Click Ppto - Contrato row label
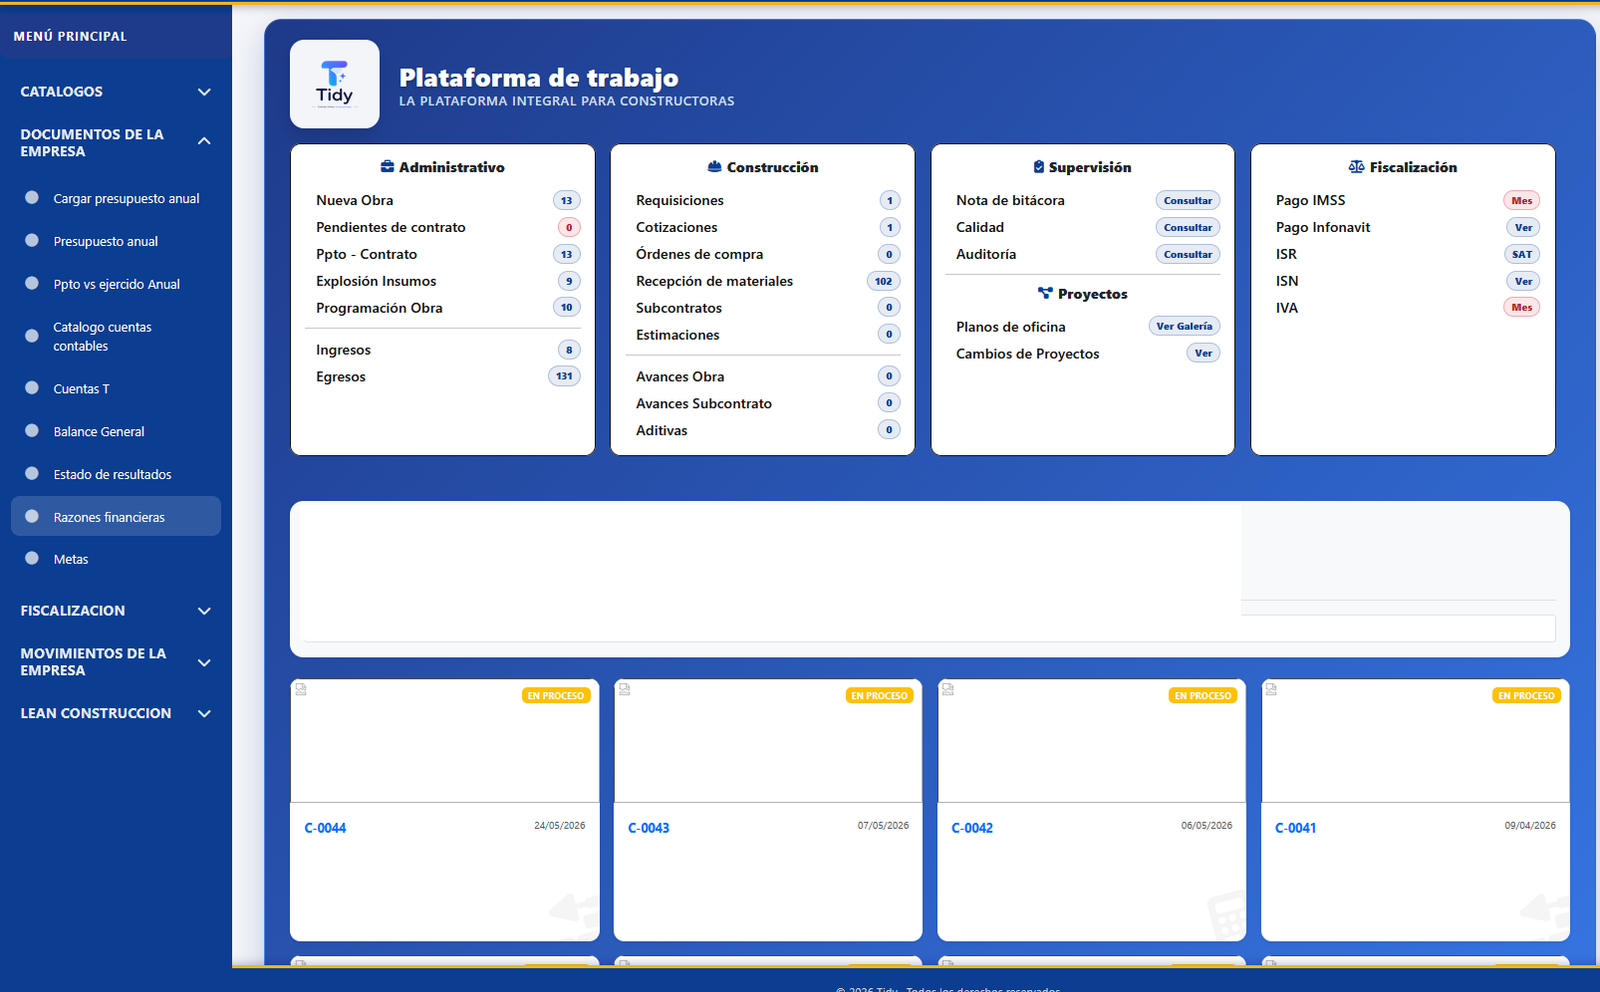Viewport: 1600px width, 992px height. tap(366, 254)
